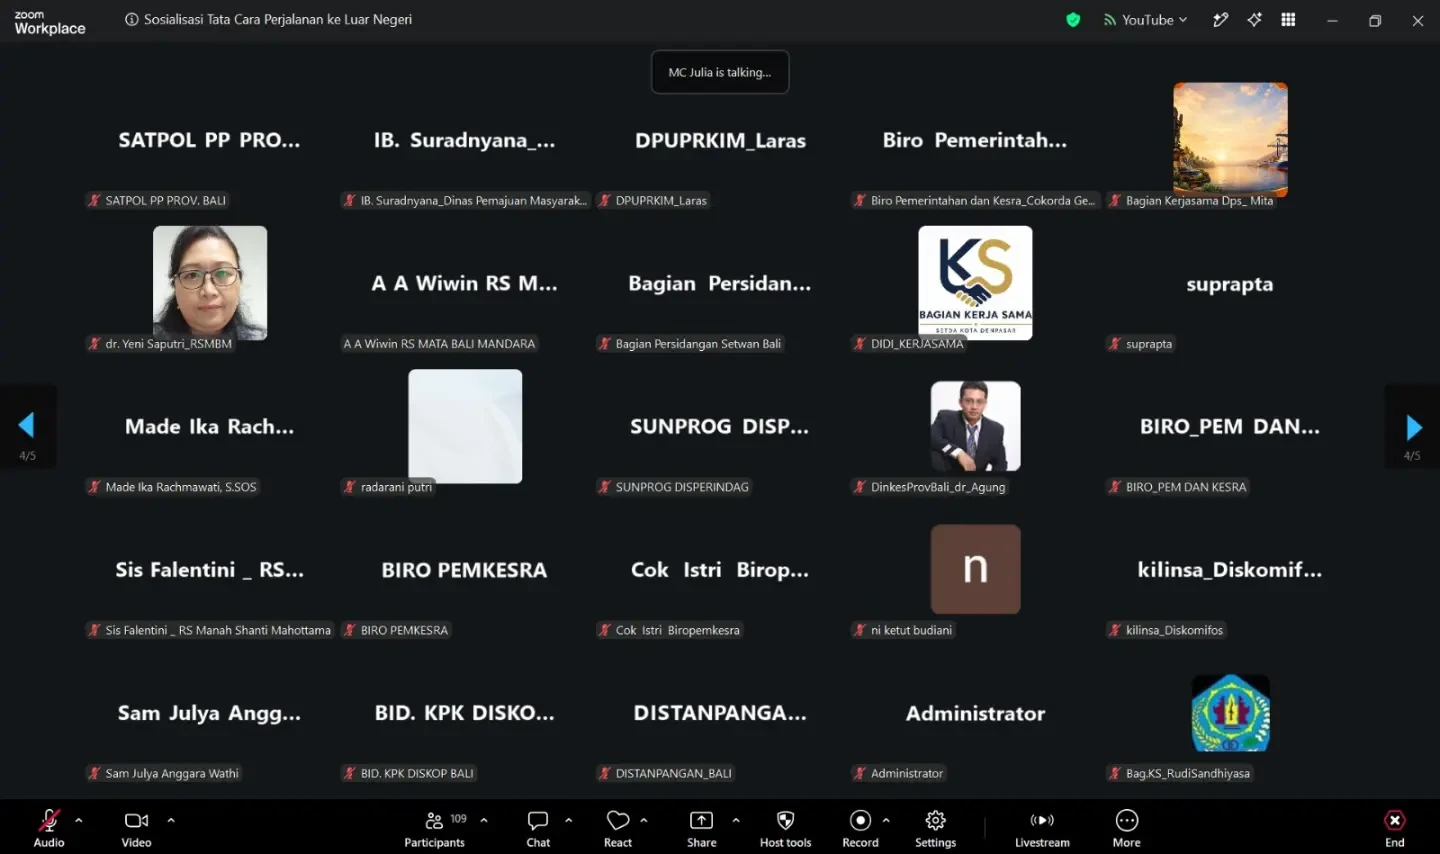The width and height of the screenshot is (1440, 854).
Task: Click the green encryption shield icon
Action: point(1073,20)
